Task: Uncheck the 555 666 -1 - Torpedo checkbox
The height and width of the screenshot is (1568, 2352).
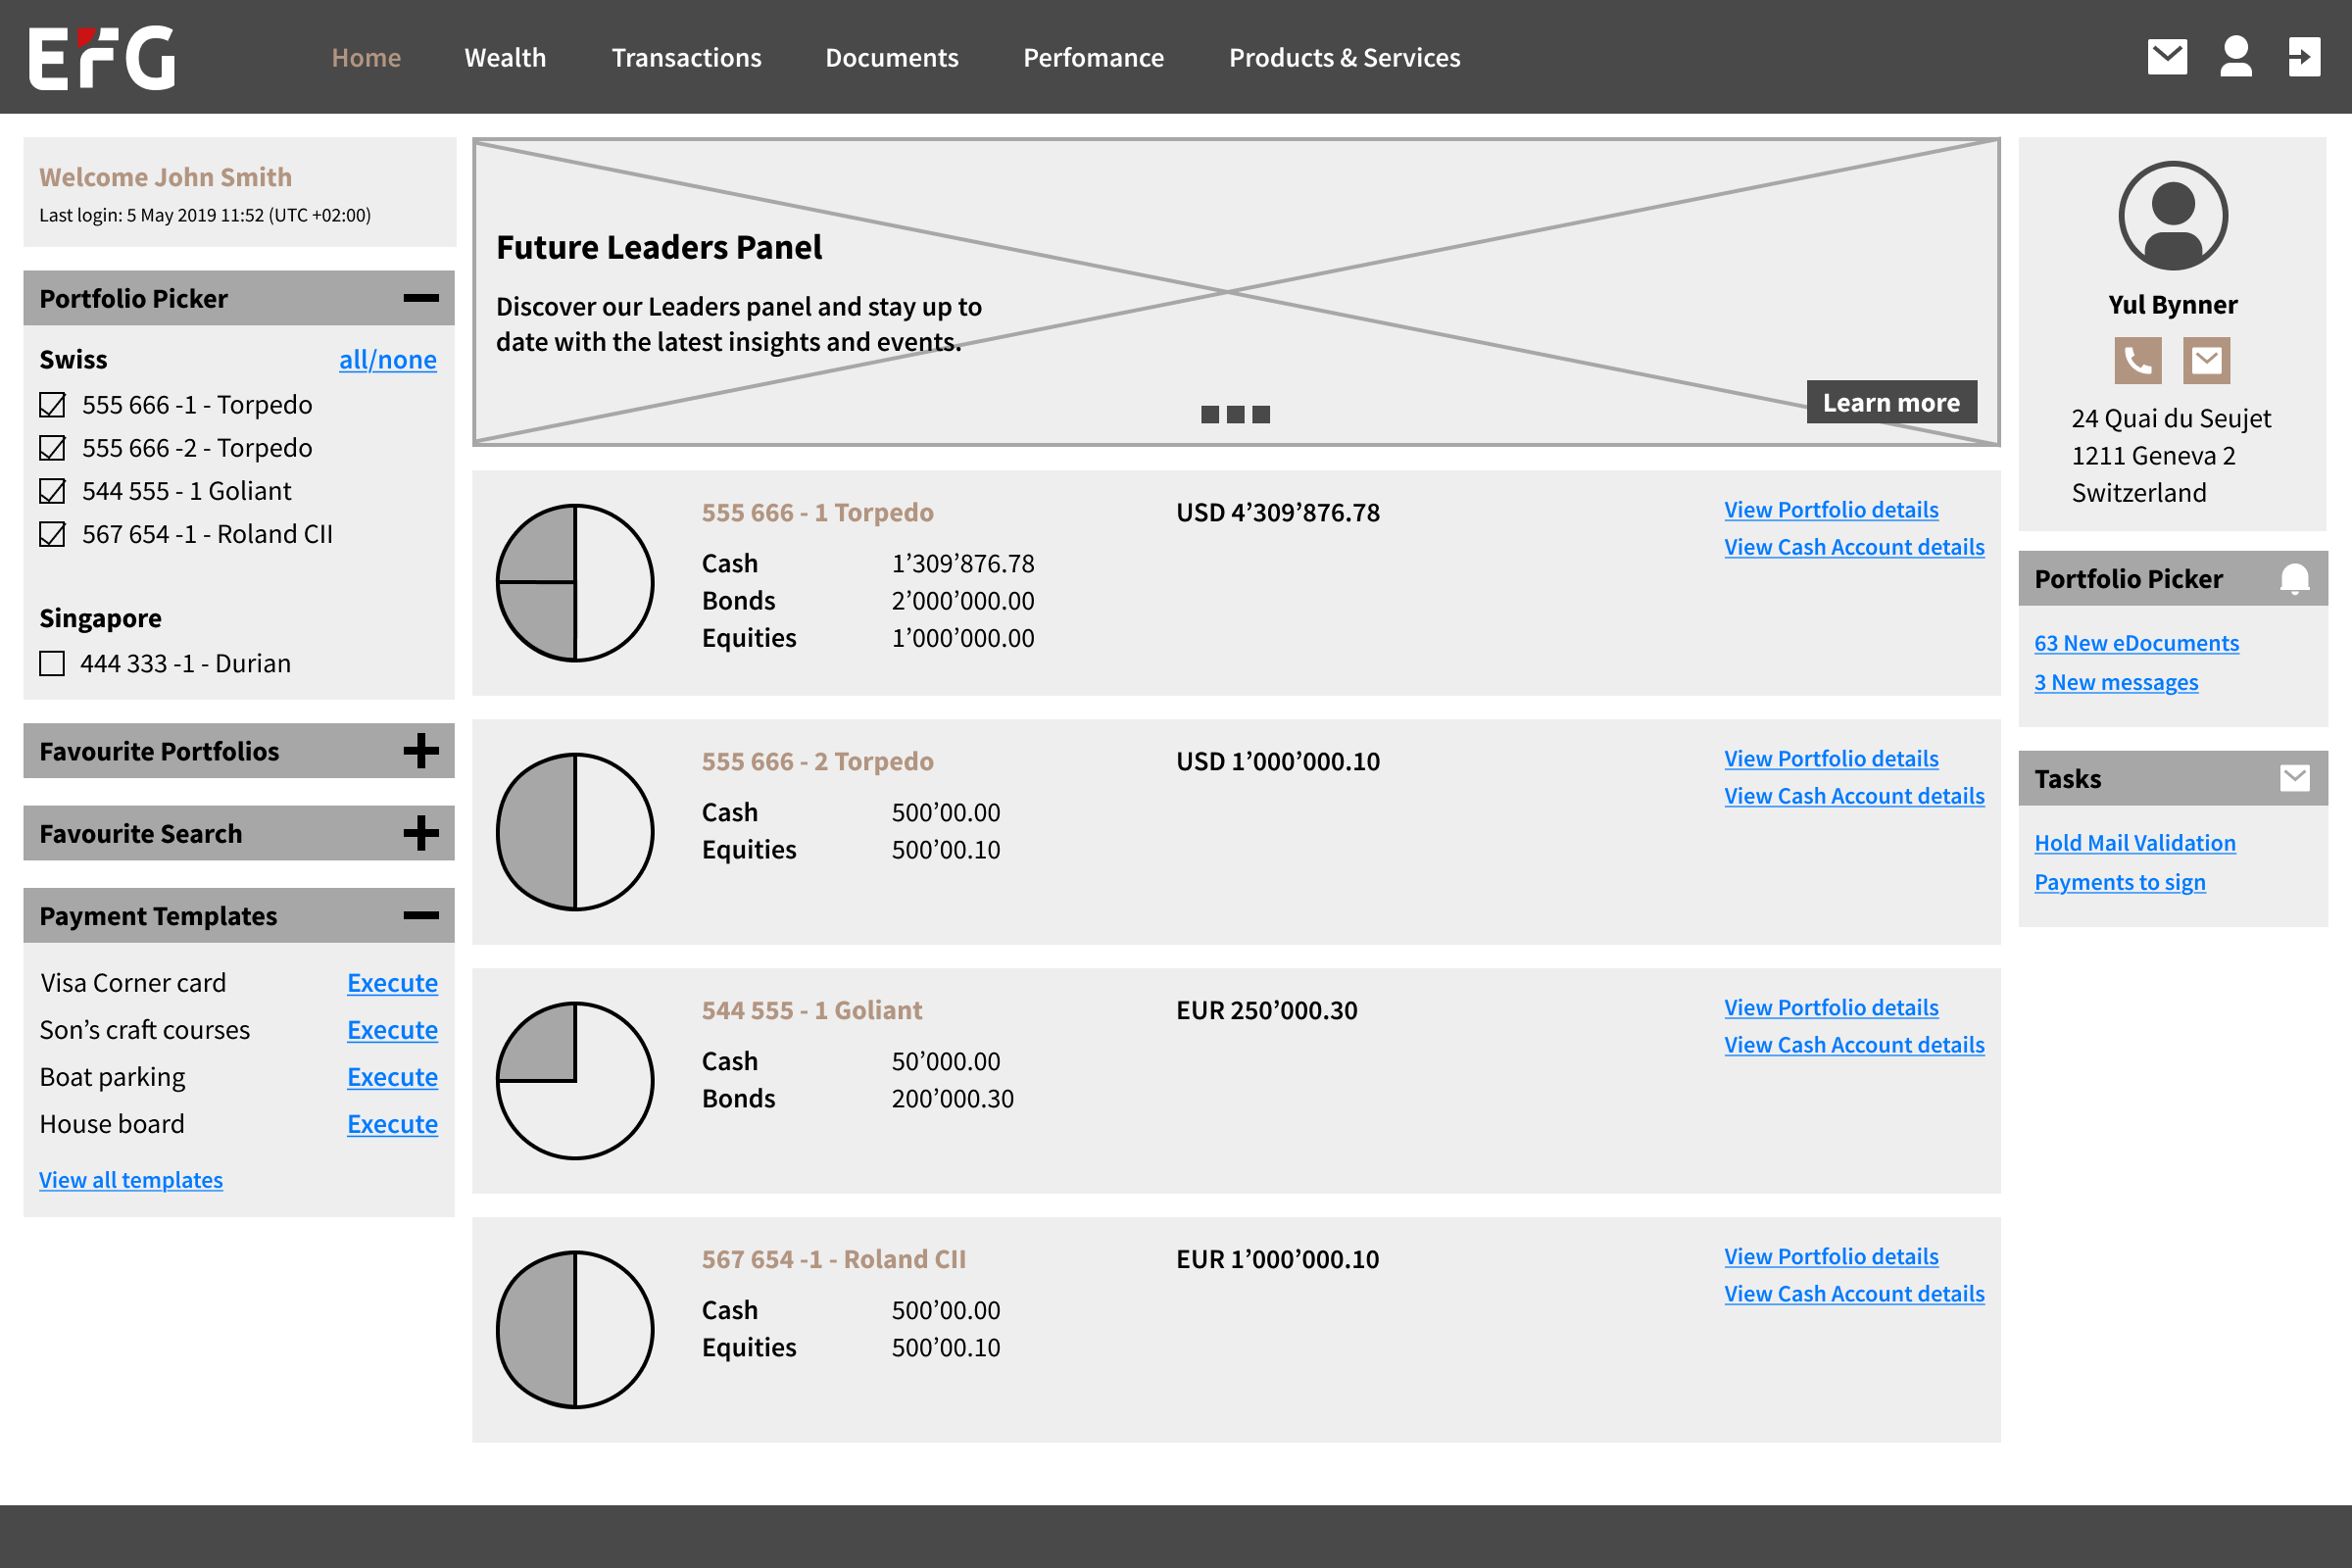Action: pyautogui.click(x=52, y=405)
